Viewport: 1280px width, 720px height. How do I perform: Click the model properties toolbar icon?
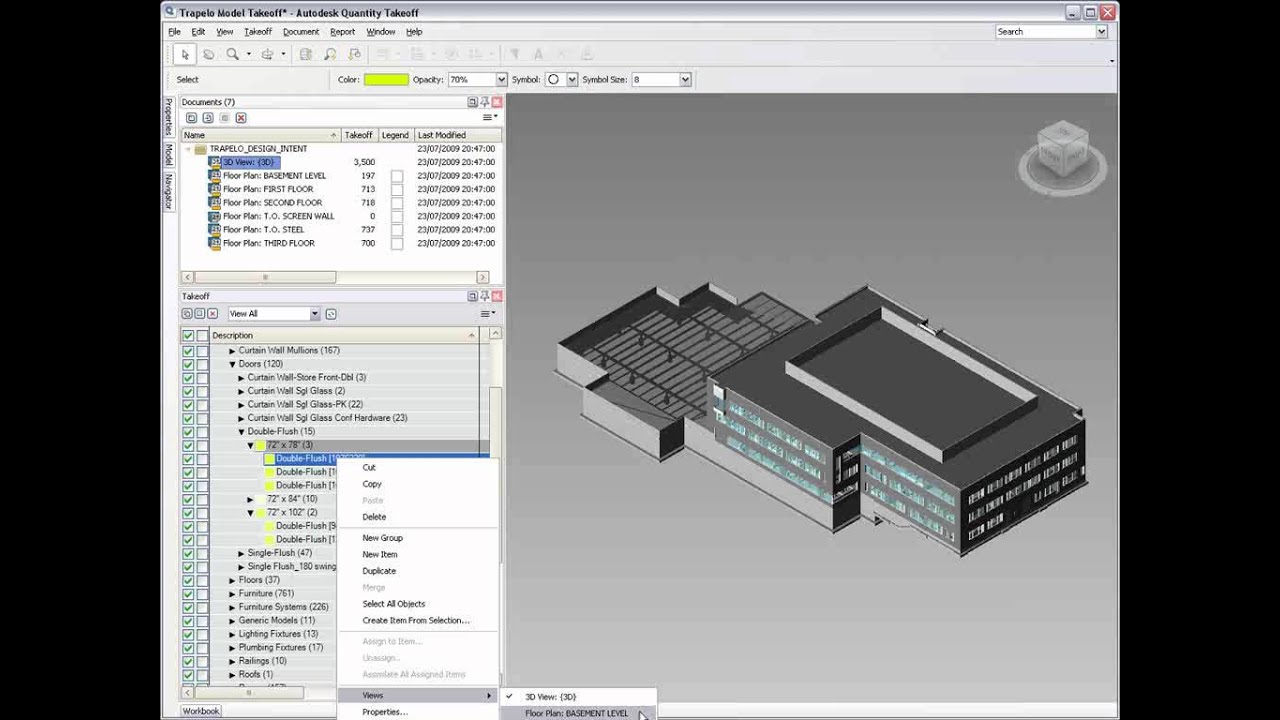pyautogui.click(x=306, y=54)
